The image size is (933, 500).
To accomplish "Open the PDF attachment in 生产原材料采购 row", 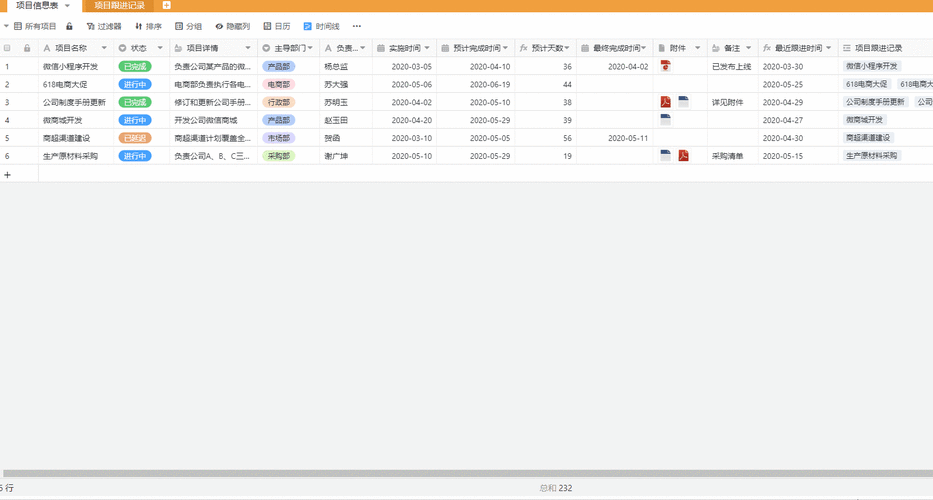I will pyautogui.click(x=684, y=155).
